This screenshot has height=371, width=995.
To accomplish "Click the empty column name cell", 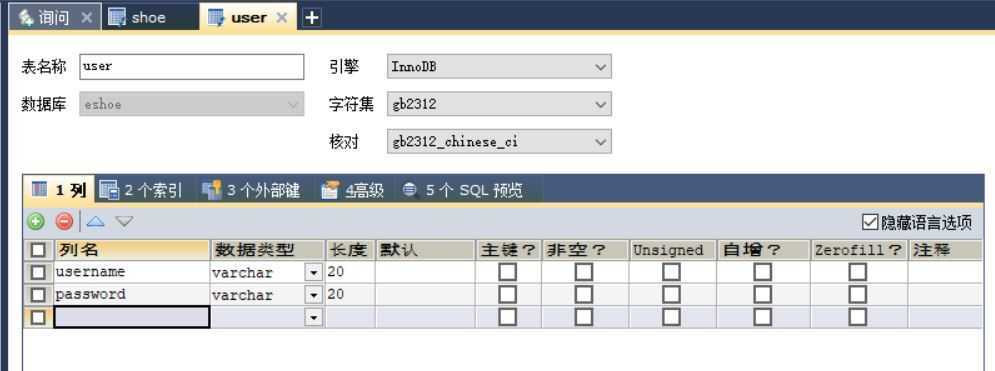I will 132,317.
